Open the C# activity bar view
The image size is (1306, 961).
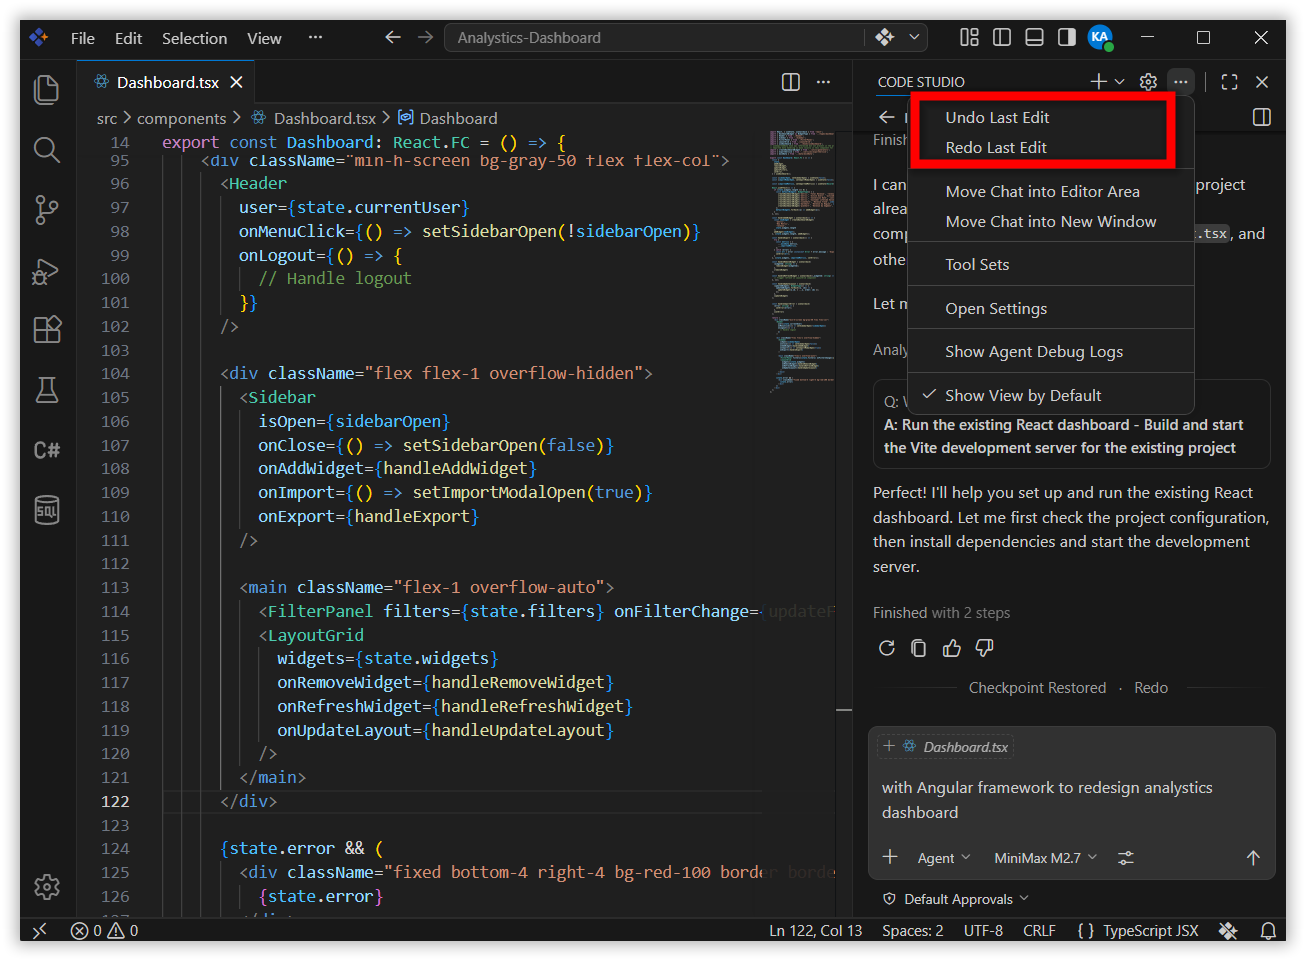tap(47, 450)
